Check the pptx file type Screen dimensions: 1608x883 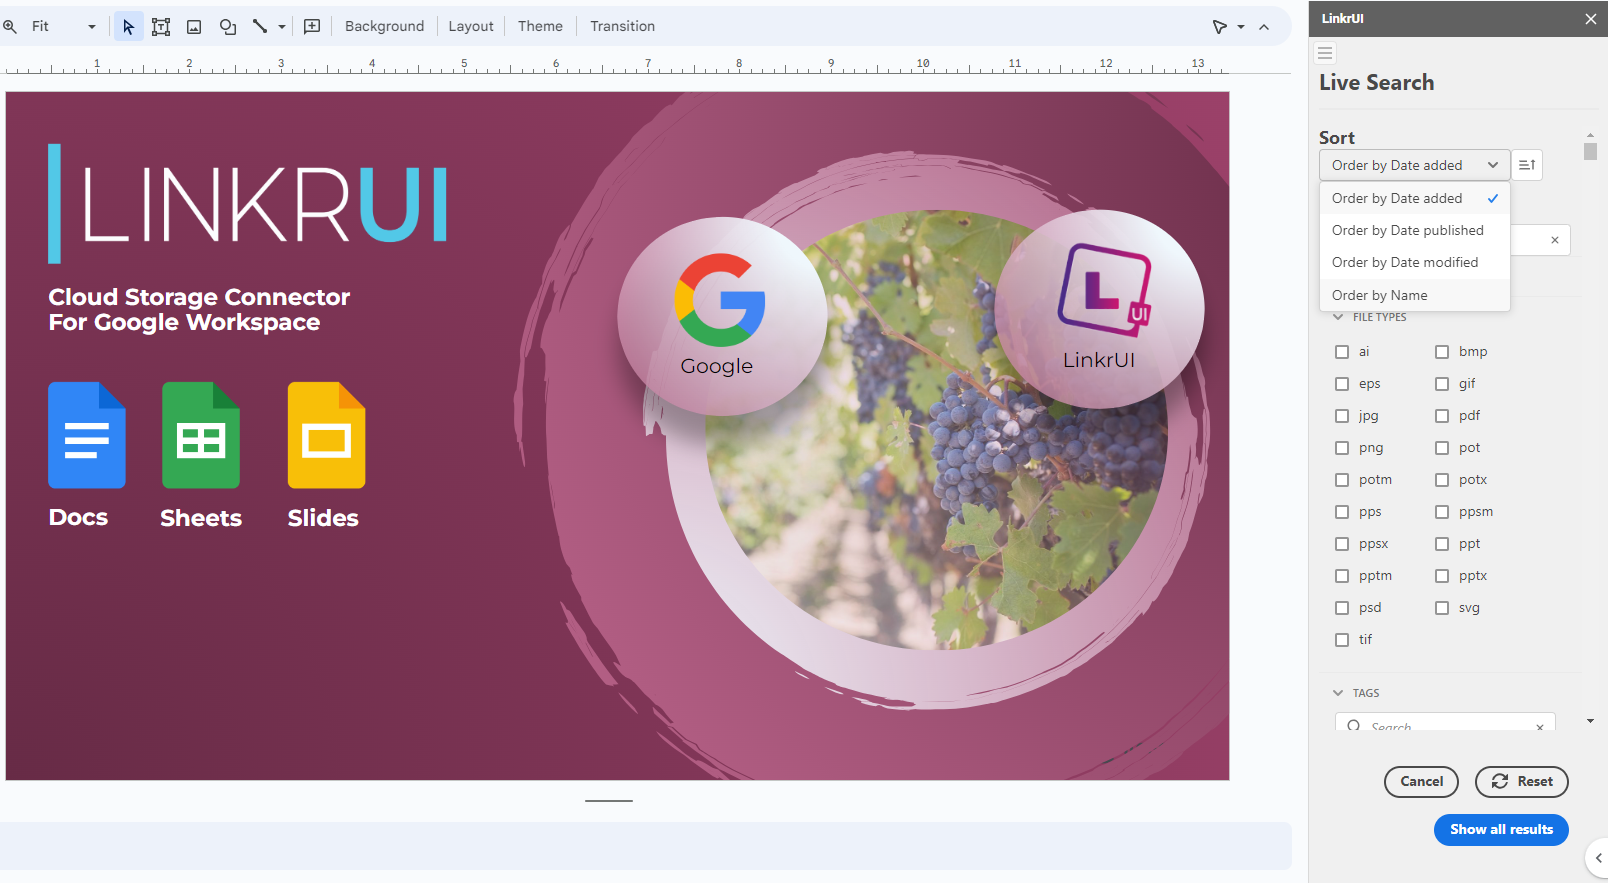[1442, 576]
